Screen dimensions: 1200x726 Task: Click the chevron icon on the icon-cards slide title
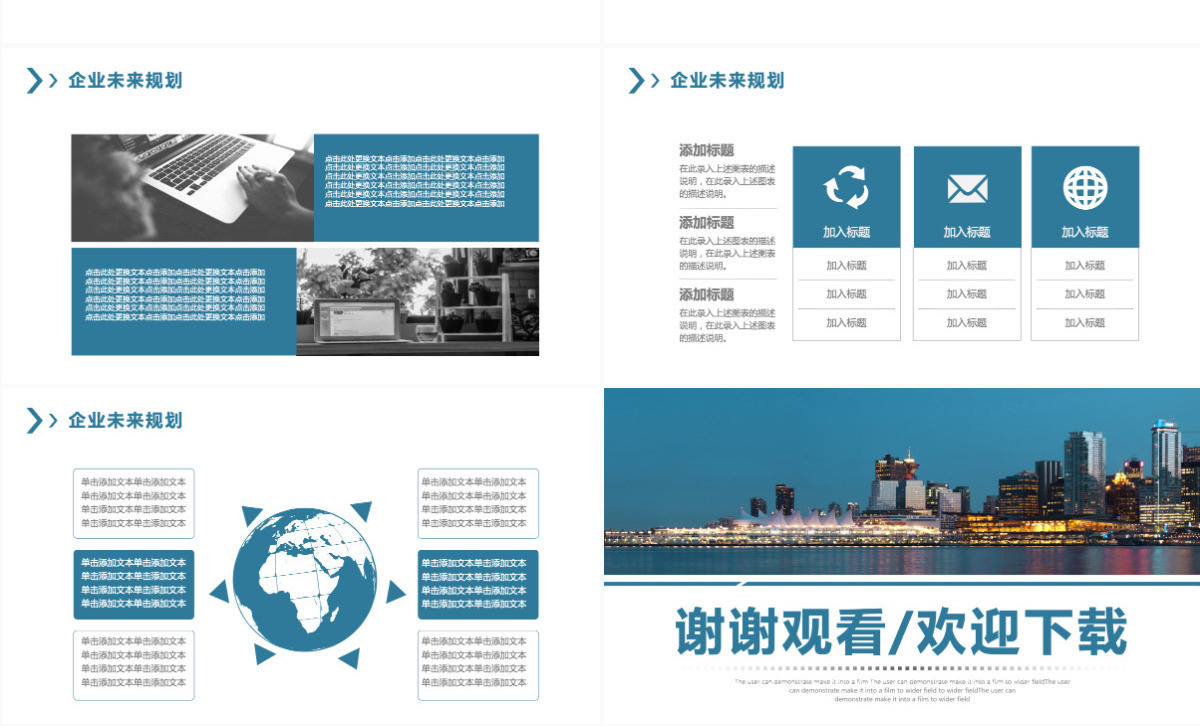[643, 81]
